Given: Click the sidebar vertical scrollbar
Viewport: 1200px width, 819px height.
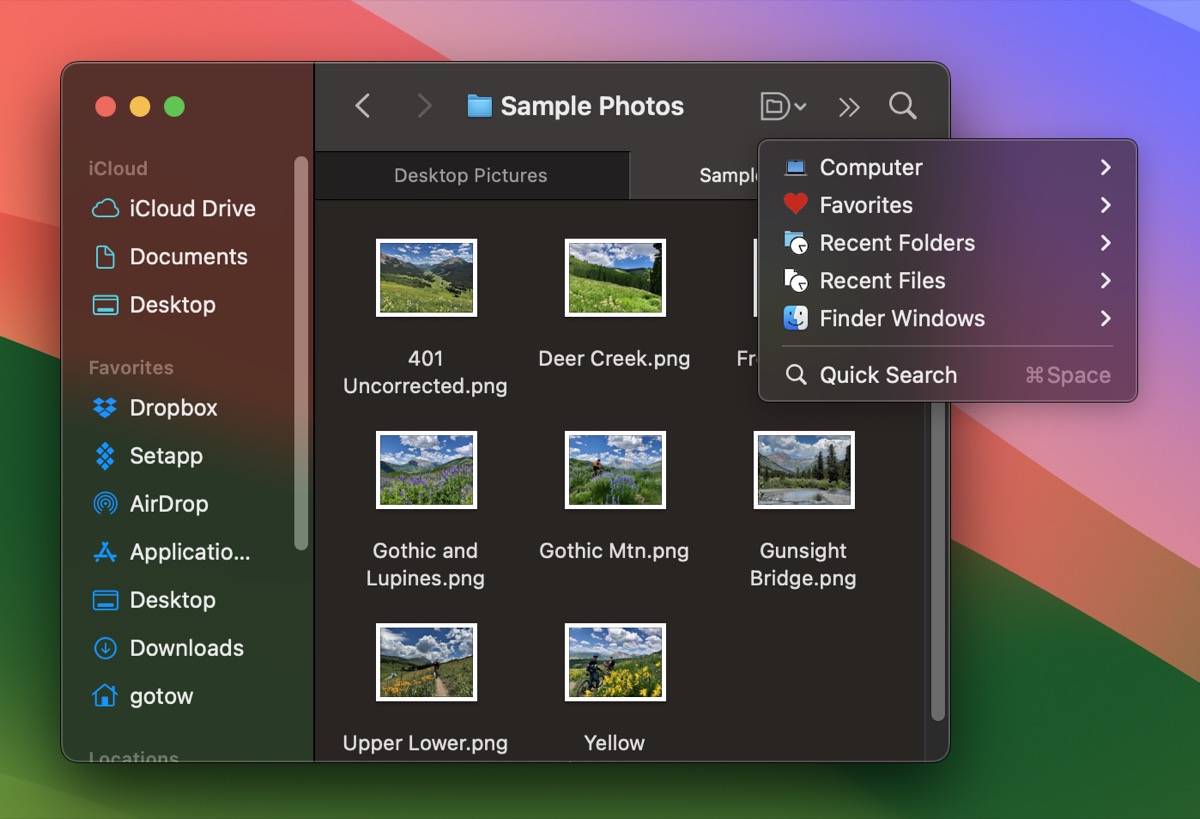Looking at the screenshot, I should click(301, 350).
